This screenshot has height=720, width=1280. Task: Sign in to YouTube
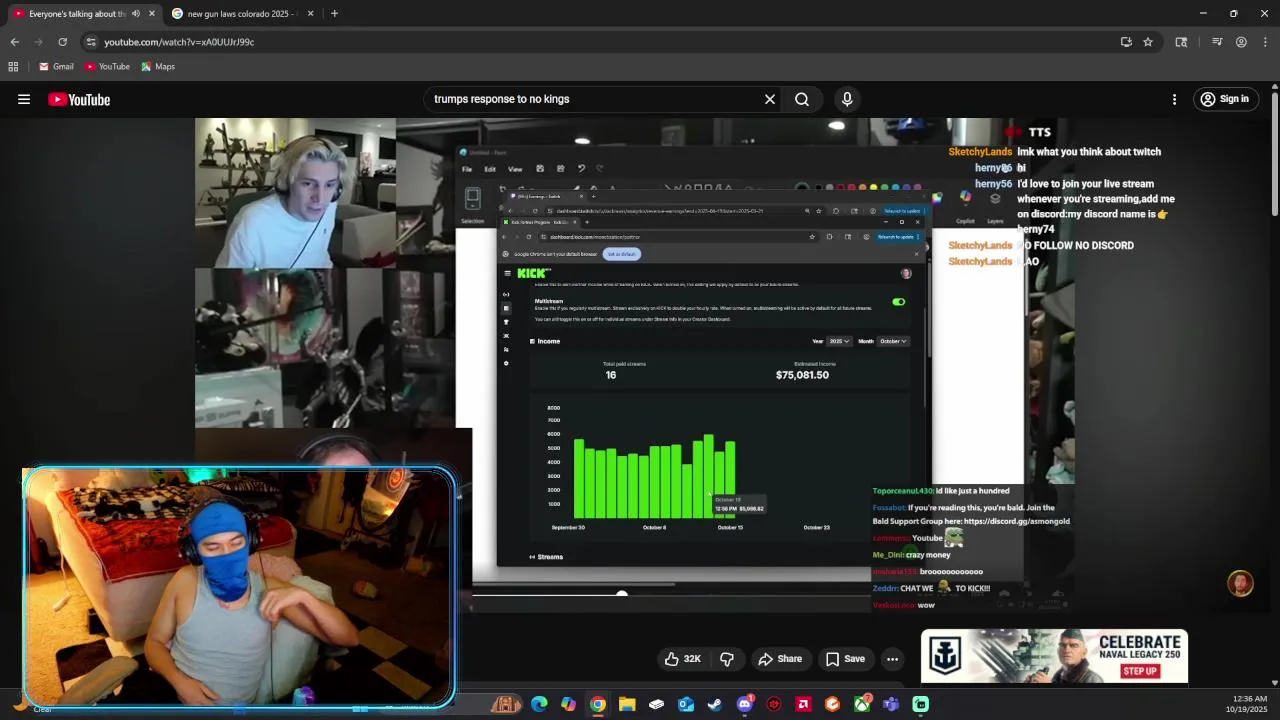pos(1225,99)
